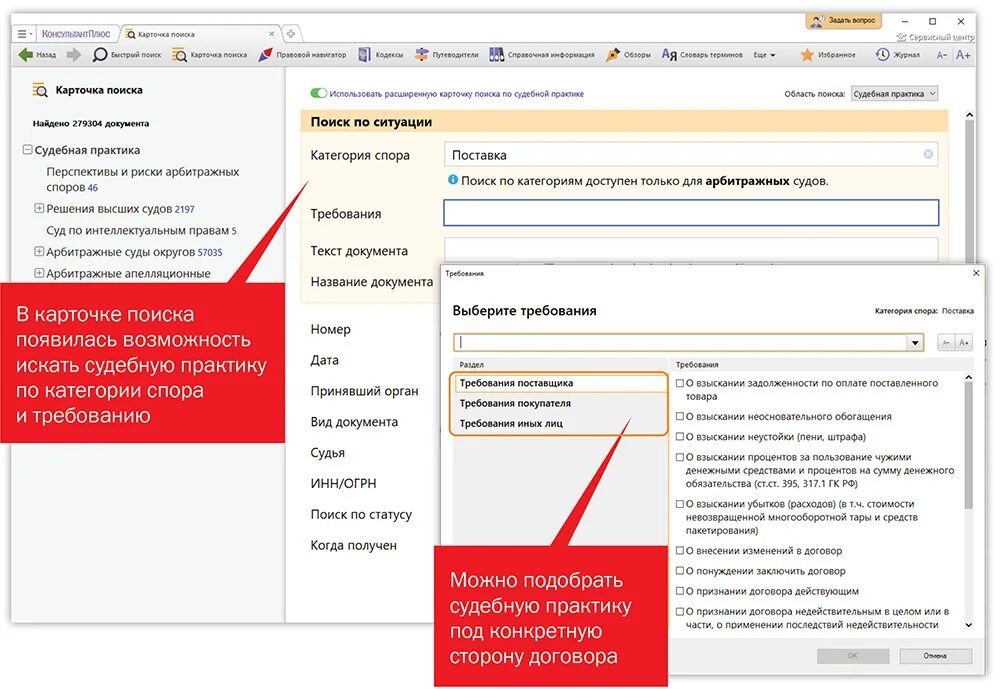The width and height of the screenshot is (1000, 689).
Task: Click the gray Forward arrow icon
Action: [x=74, y=55]
